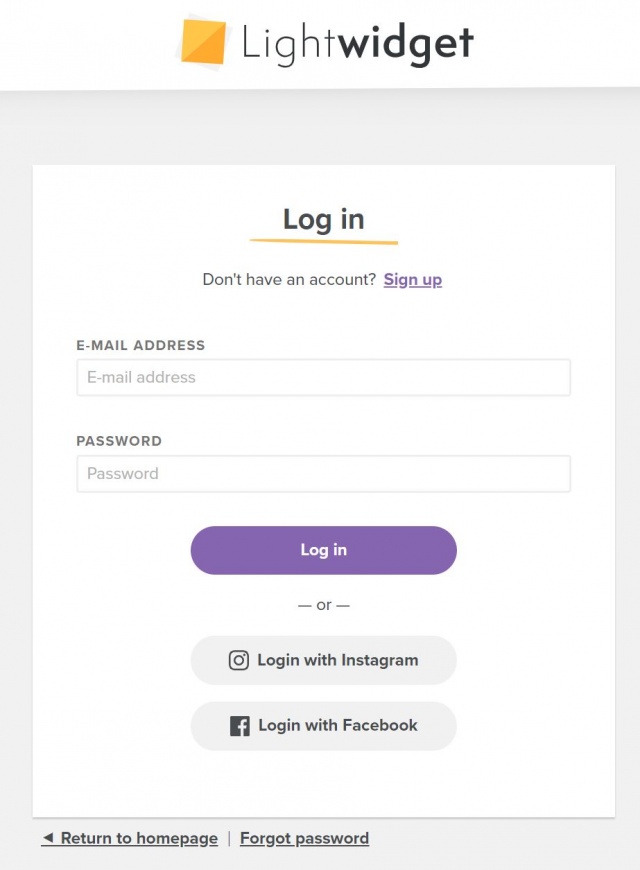Click the Instagram camera icon
The image size is (640, 870).
[239, 660]
